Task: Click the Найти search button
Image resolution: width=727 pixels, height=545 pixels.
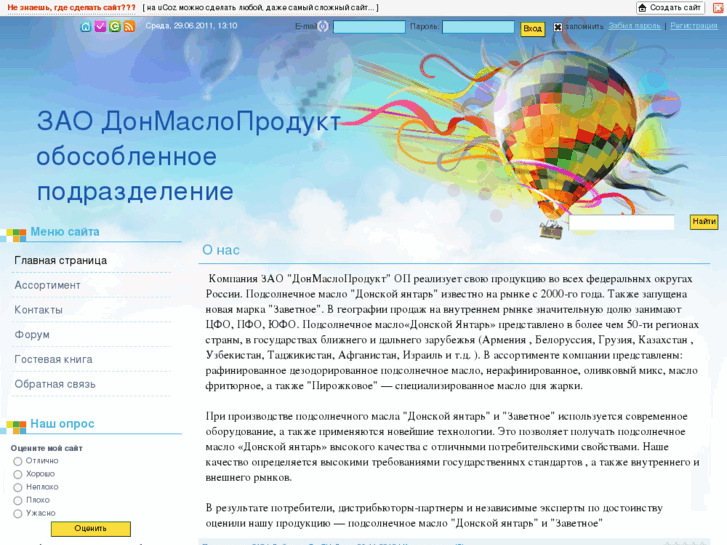Action: (x=704, y=222)
